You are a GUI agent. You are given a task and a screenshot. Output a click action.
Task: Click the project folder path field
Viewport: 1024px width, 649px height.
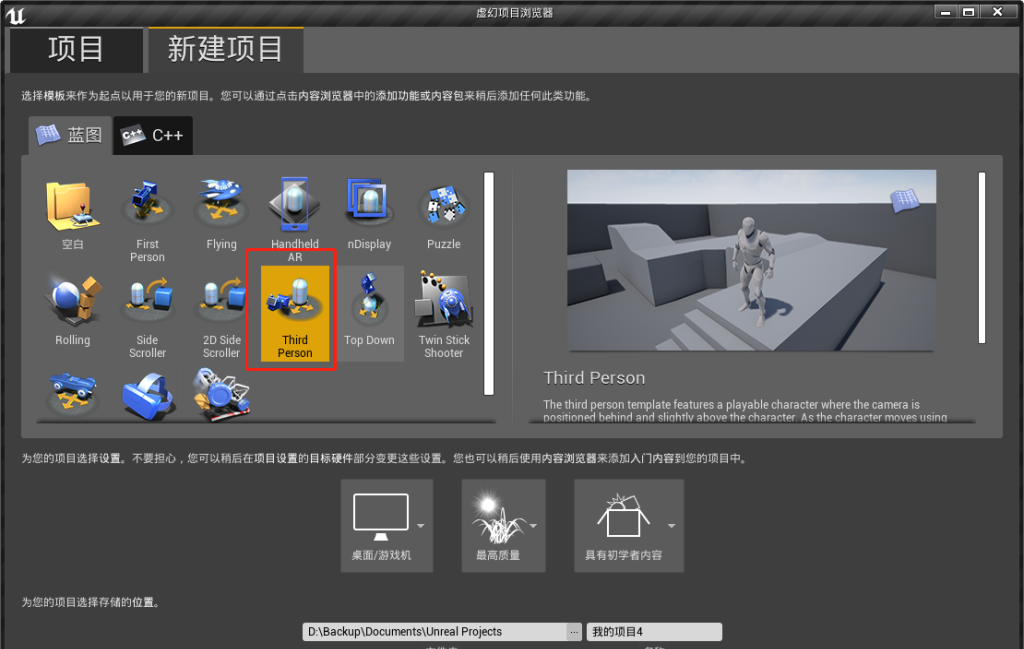point(434,631)
